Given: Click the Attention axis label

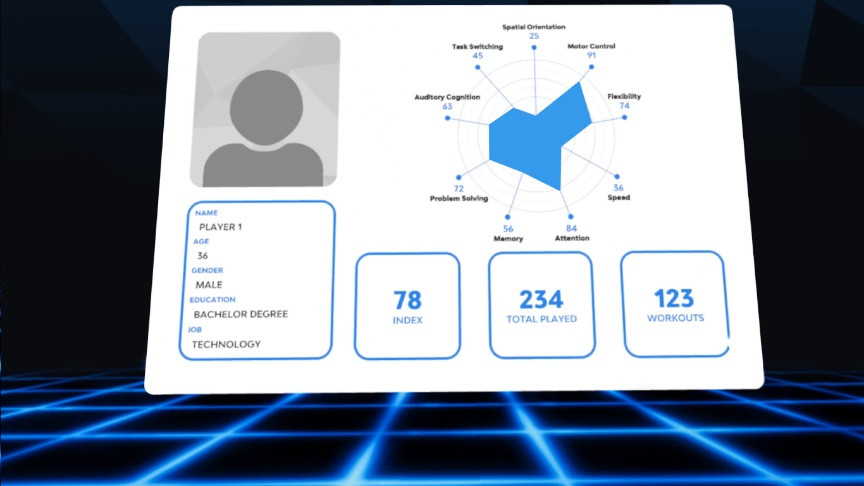Looking at the screenshot, I should click(572, 238).
